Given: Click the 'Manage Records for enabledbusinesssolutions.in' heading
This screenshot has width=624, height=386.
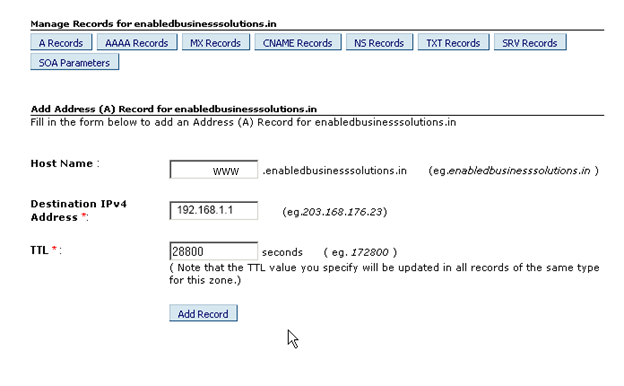Looking at the screenshot, I should [x=153, y=24].
